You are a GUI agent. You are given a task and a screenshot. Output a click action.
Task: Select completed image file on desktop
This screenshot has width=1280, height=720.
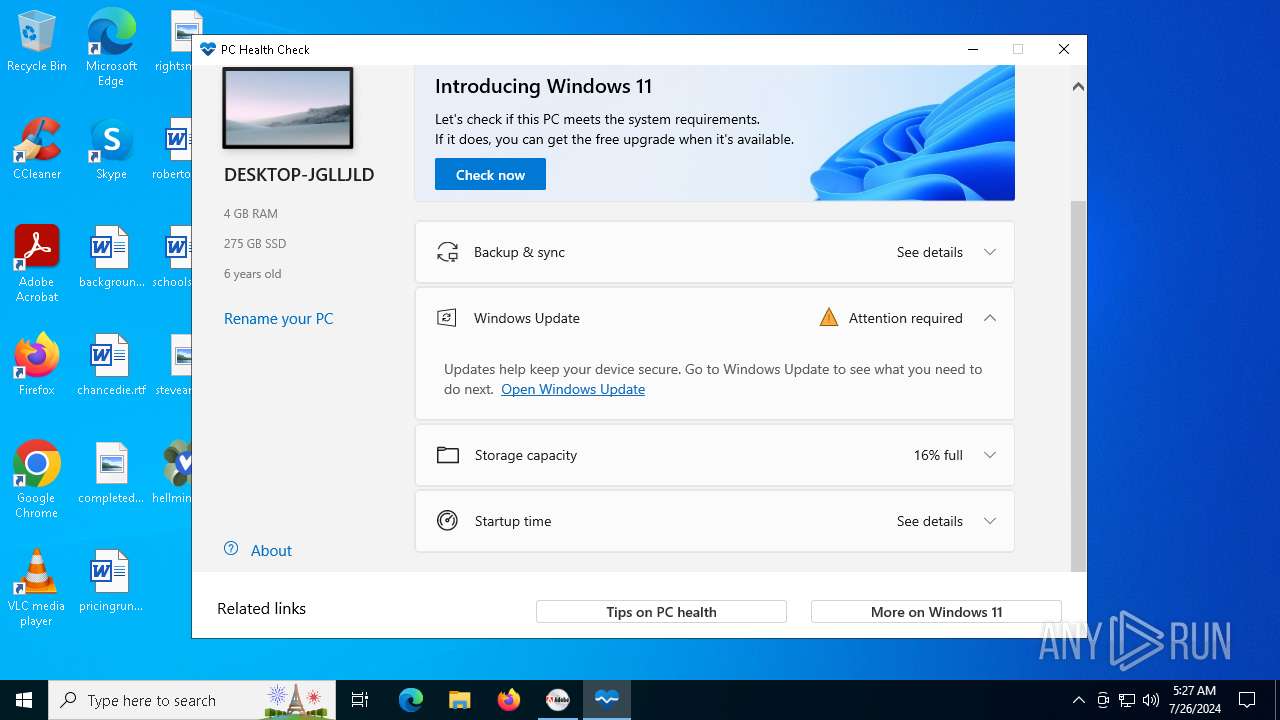coord(111,472)
